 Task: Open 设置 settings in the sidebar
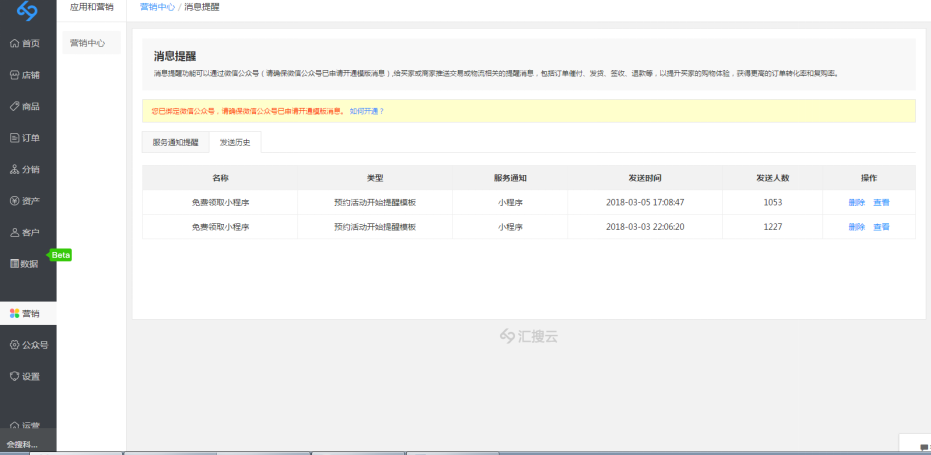point(26,377)
